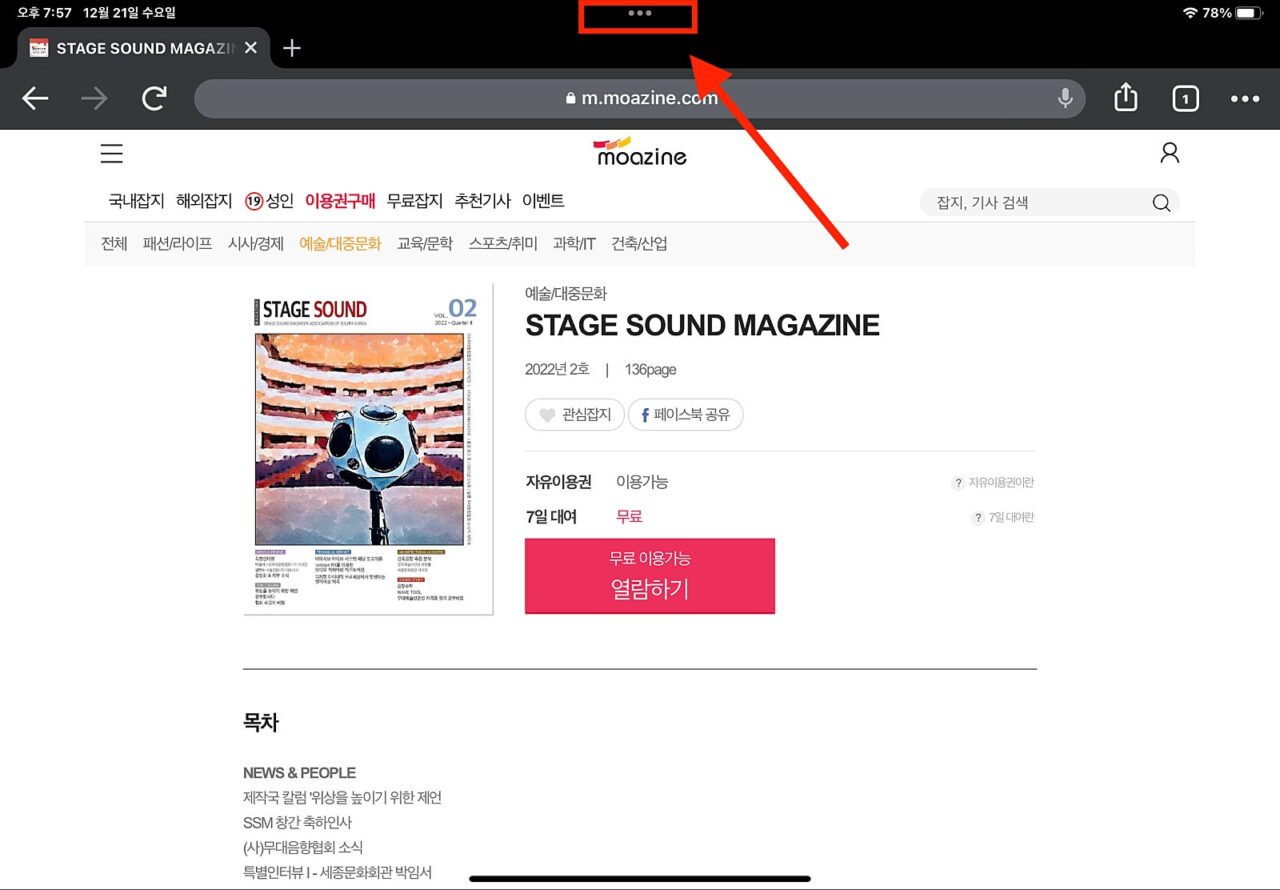The width and height of the screenshot is (1280, 890).
Task: Select the STAGE SOUND MAGAZINE browser tab
Action: pos(143,48)
